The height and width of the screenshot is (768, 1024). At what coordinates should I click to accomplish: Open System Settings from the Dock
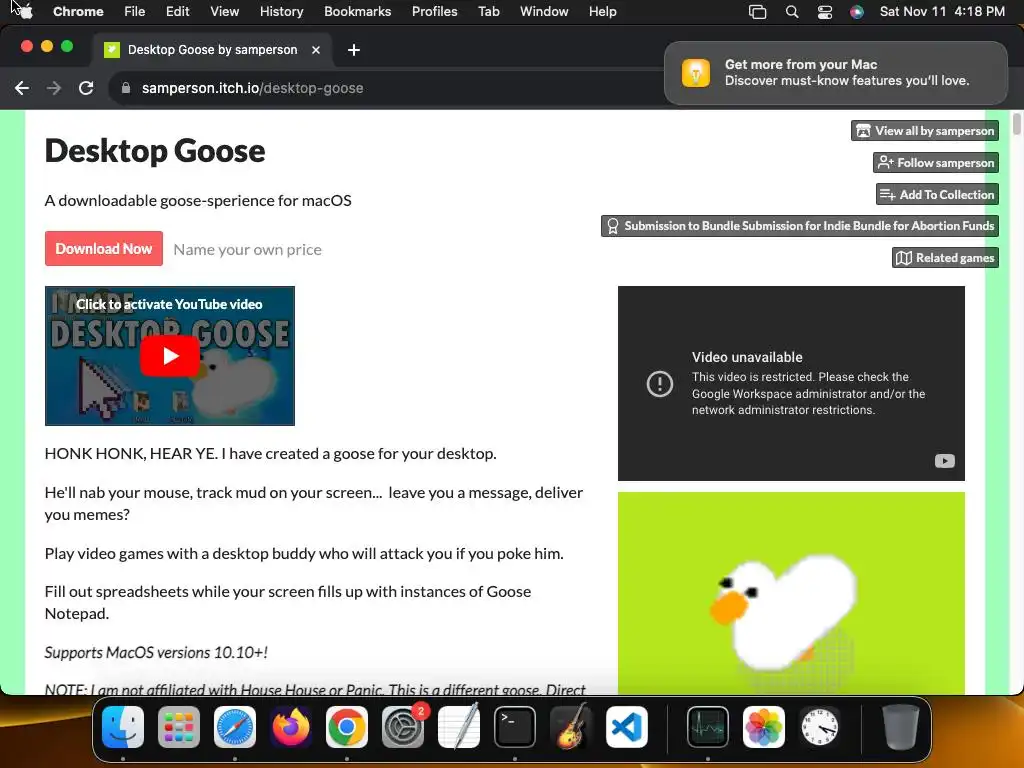(403, 727)
